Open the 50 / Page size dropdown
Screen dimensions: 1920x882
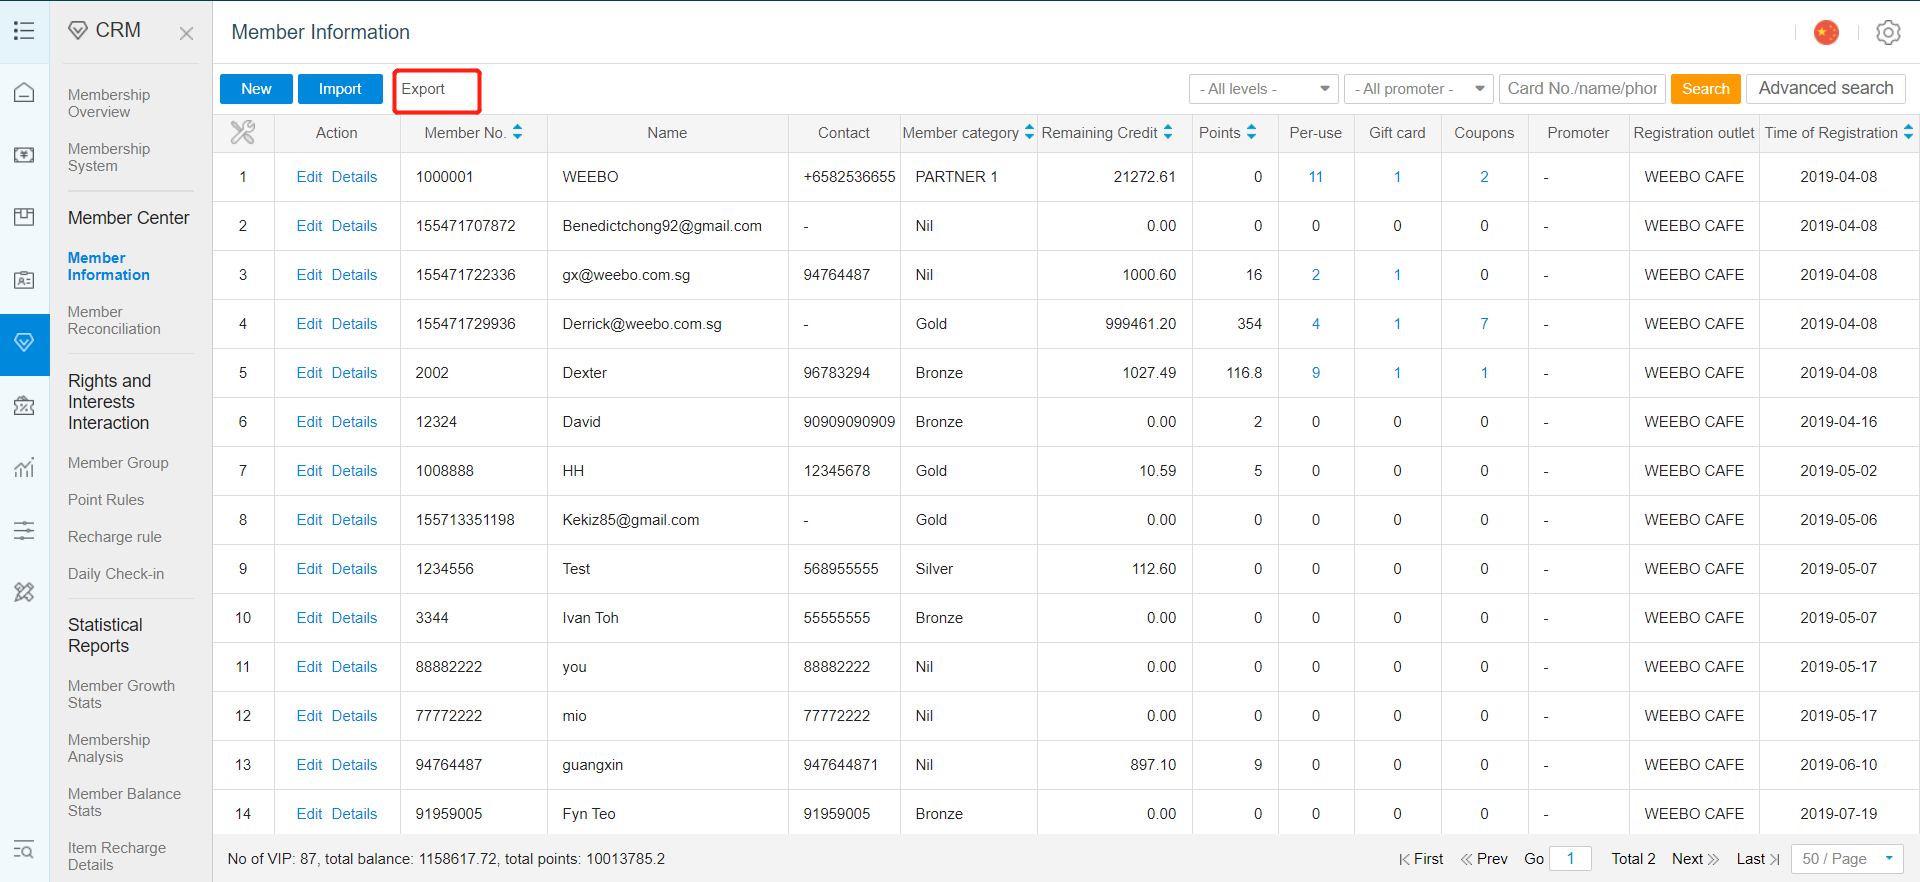tap(1847, 858)
